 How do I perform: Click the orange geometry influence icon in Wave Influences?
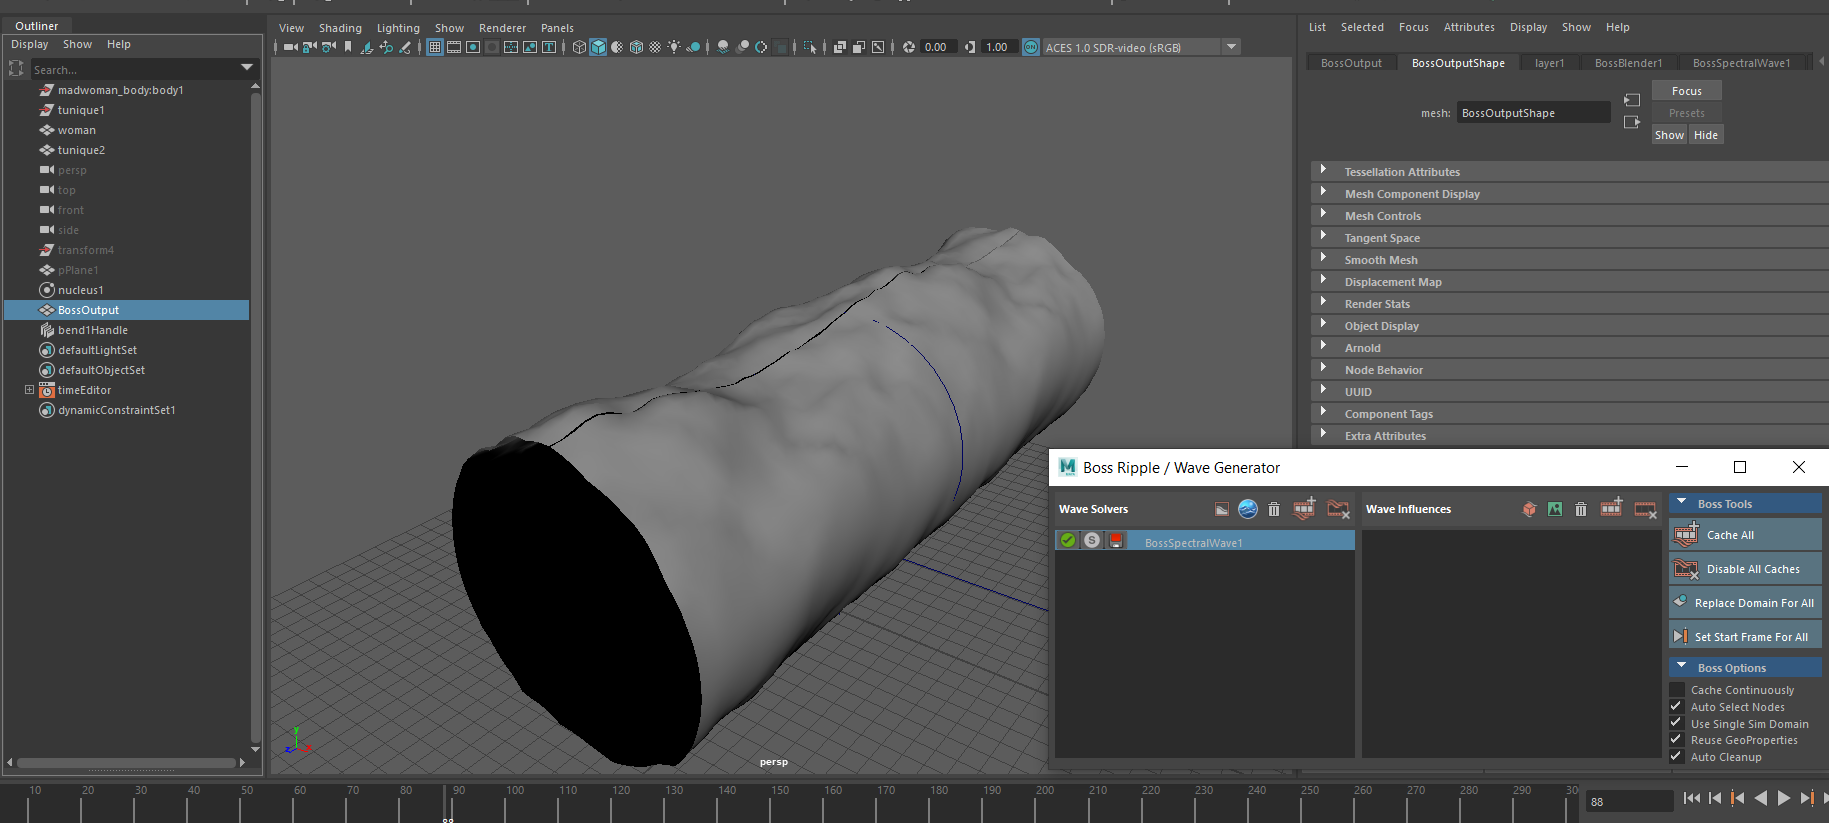[1529, 509]
